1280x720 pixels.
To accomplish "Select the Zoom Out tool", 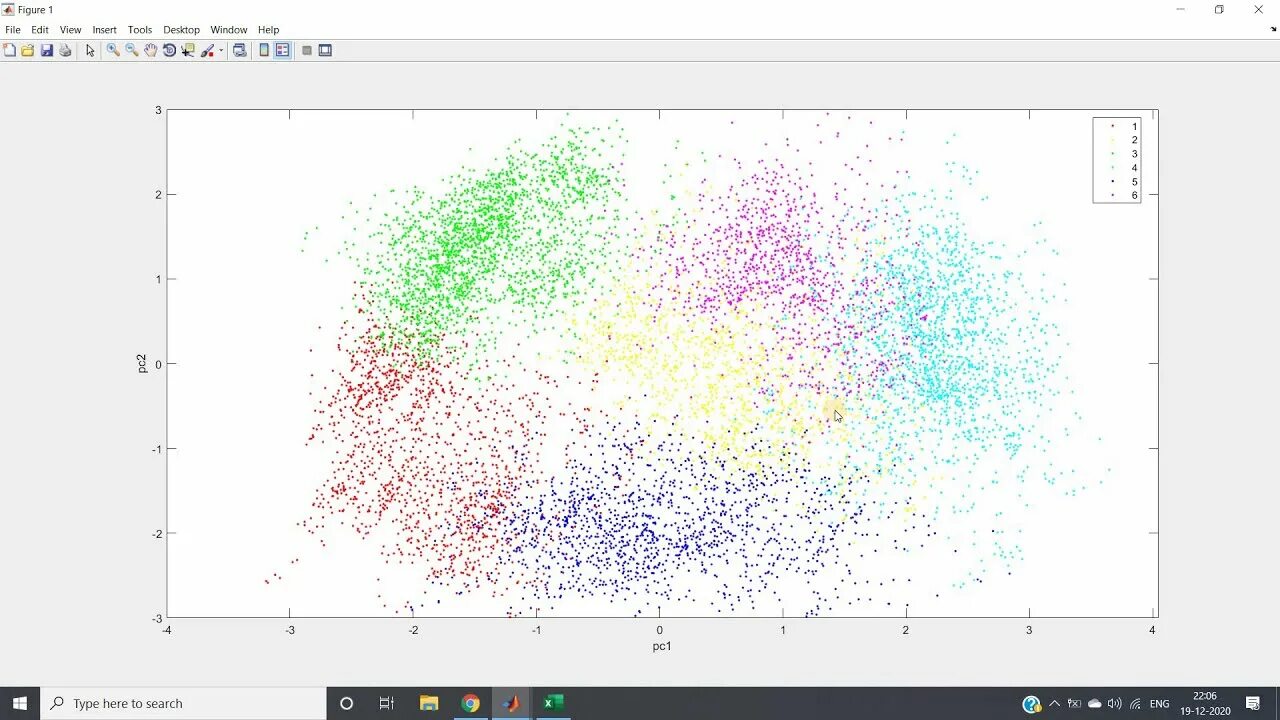I will pyautogui.click(x=130, y=50).
